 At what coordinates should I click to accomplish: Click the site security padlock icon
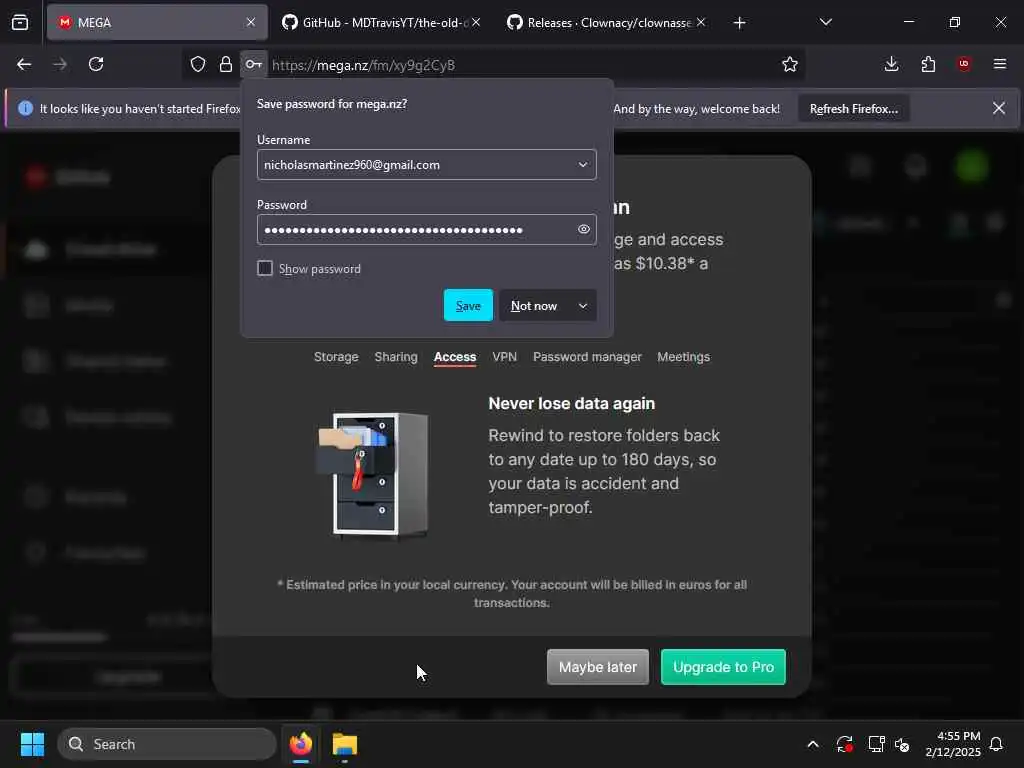click(x=225, y=64)
